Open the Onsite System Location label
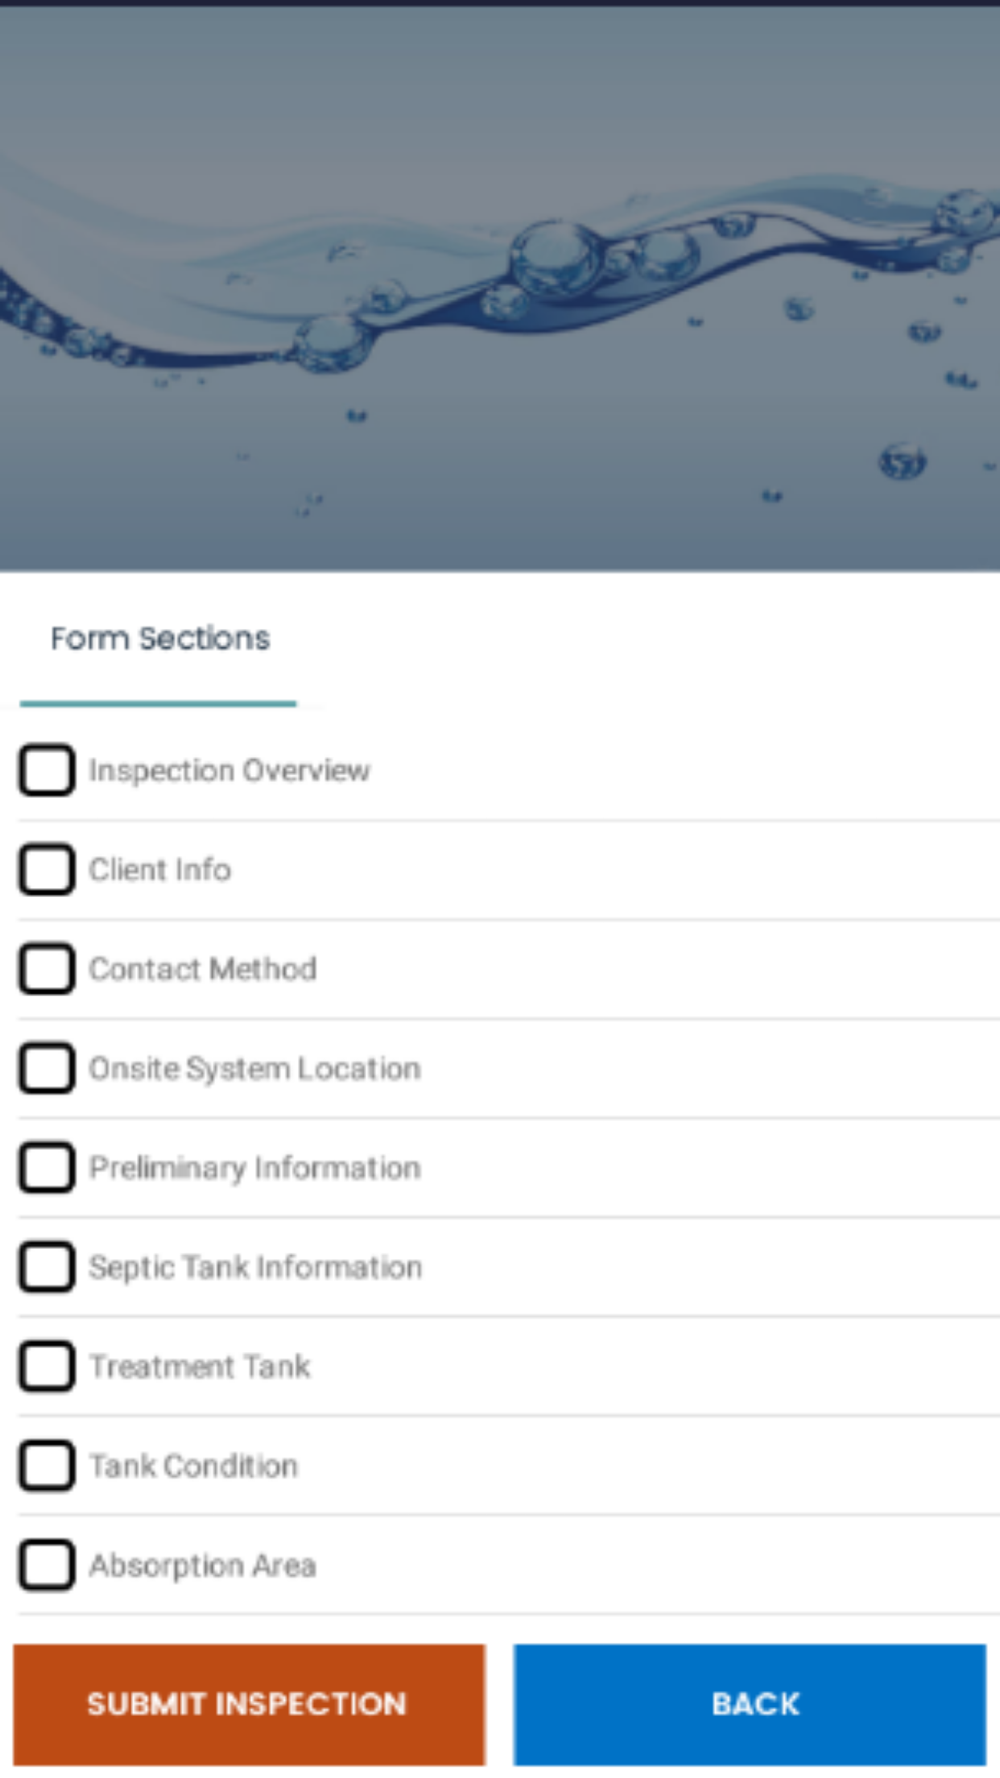The image size is (1000, 1778). pyautogui.click(x=255, y=1068)
